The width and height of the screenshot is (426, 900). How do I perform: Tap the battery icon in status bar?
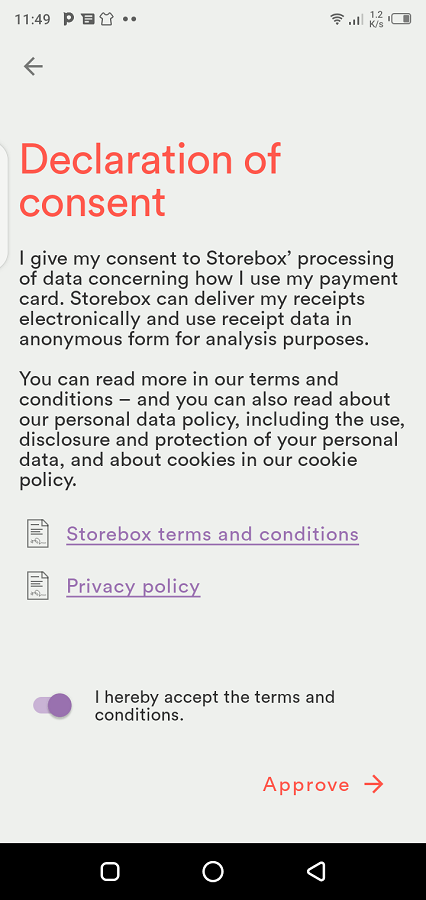pos(401,19)
